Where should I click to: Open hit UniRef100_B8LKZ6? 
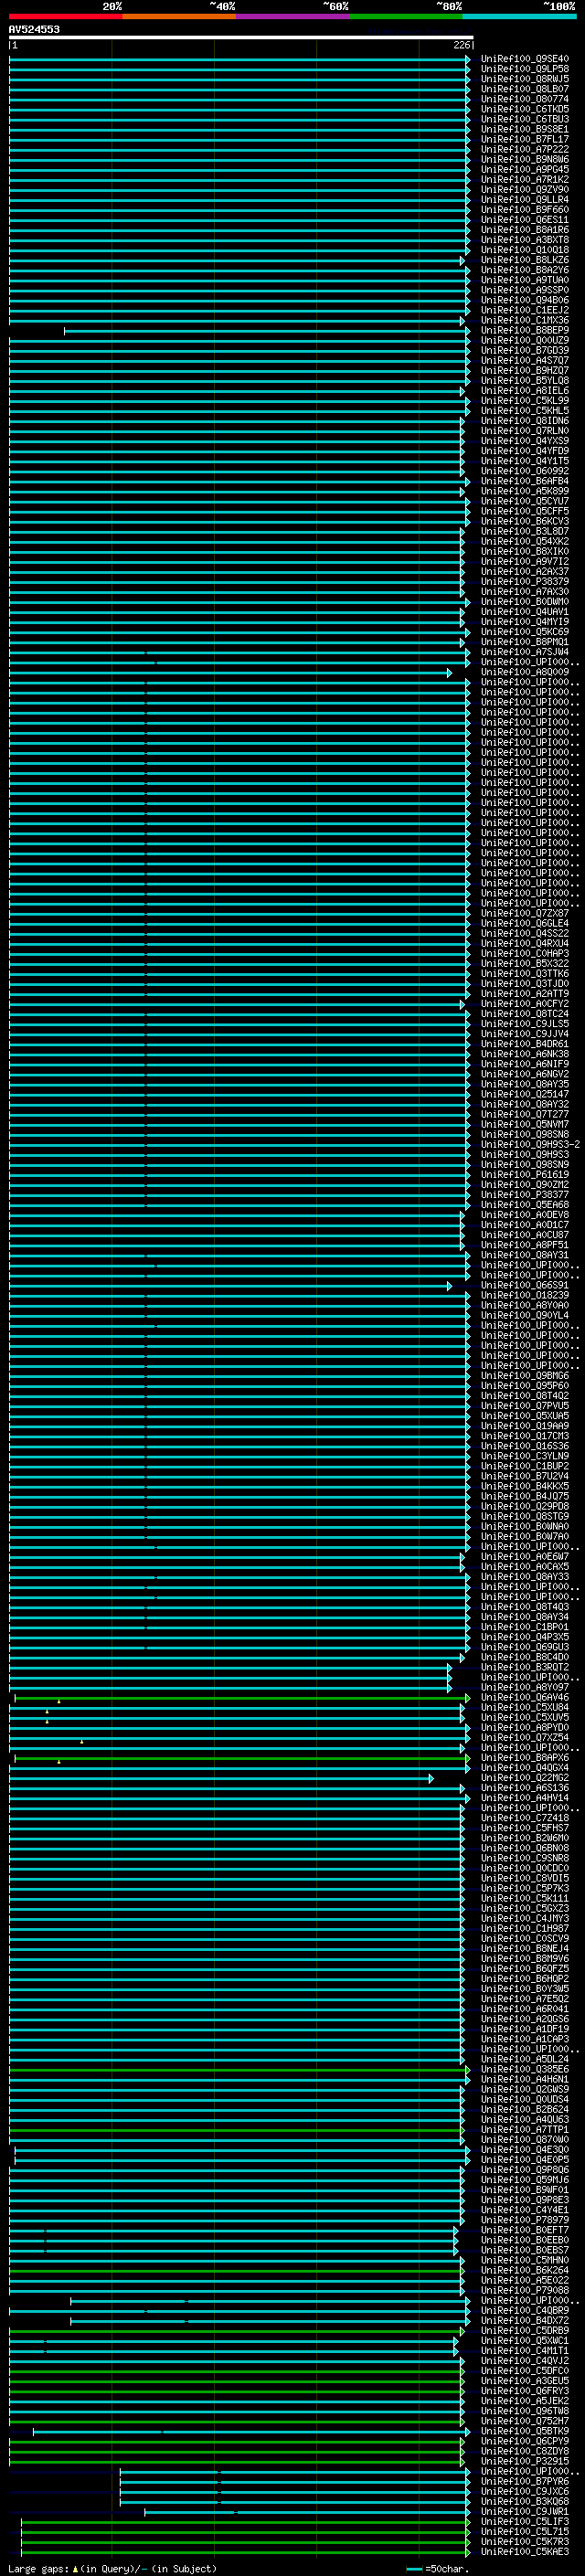[x=525, y=260]
